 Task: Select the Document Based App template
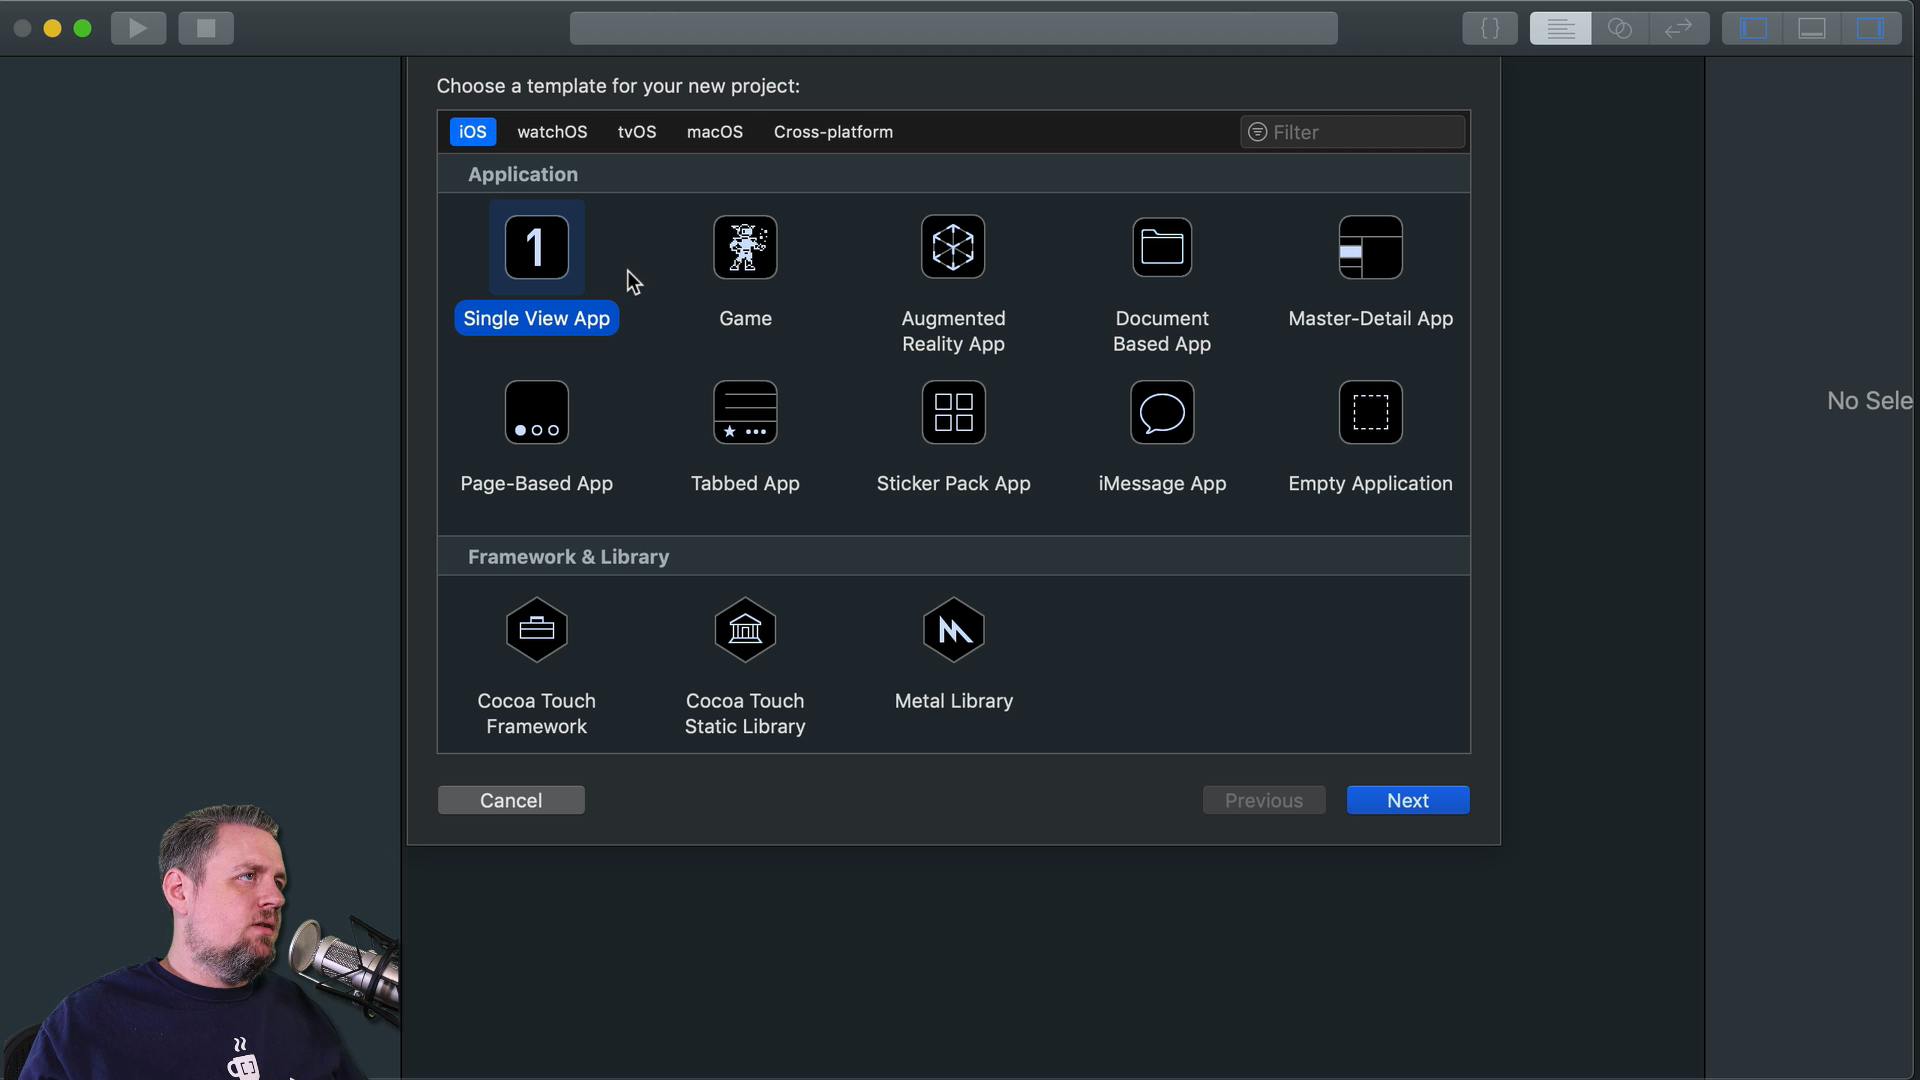tap(1162, 247)
